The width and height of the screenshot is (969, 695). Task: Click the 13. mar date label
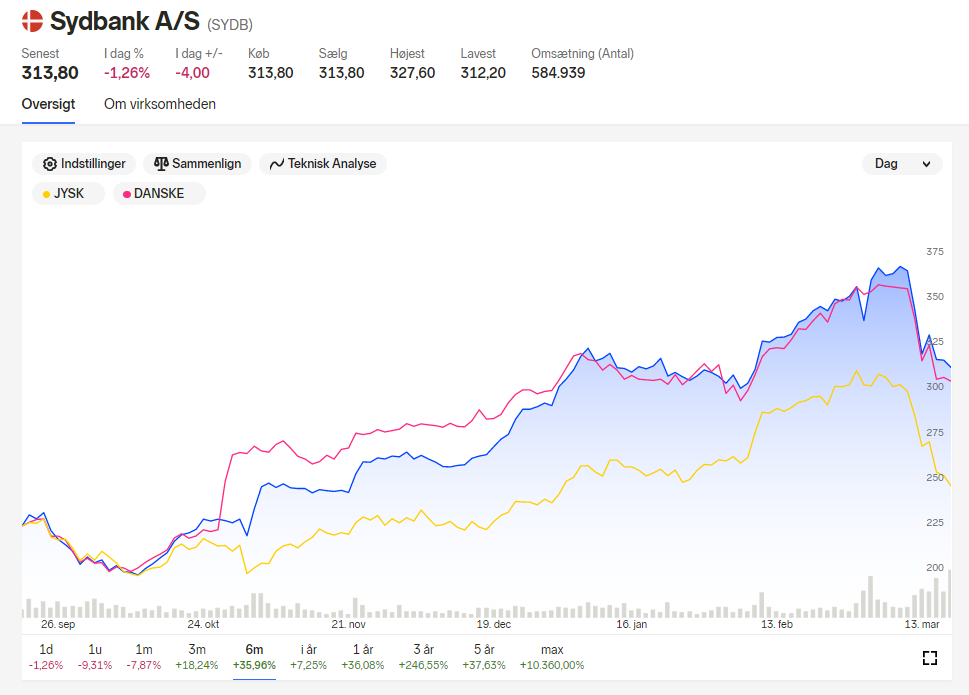pyautogui.click(x=922, y=624)
